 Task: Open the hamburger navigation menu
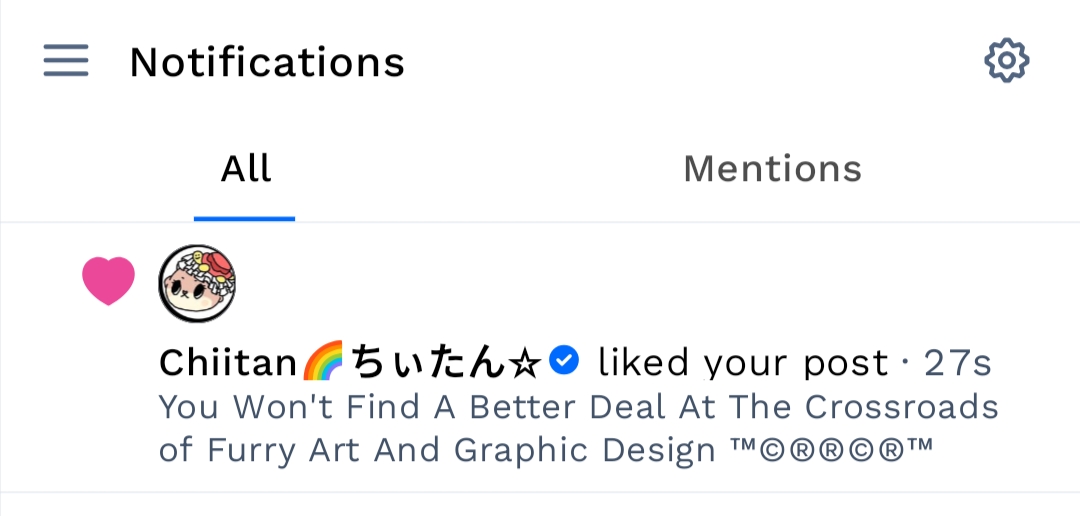click(66, 61)
